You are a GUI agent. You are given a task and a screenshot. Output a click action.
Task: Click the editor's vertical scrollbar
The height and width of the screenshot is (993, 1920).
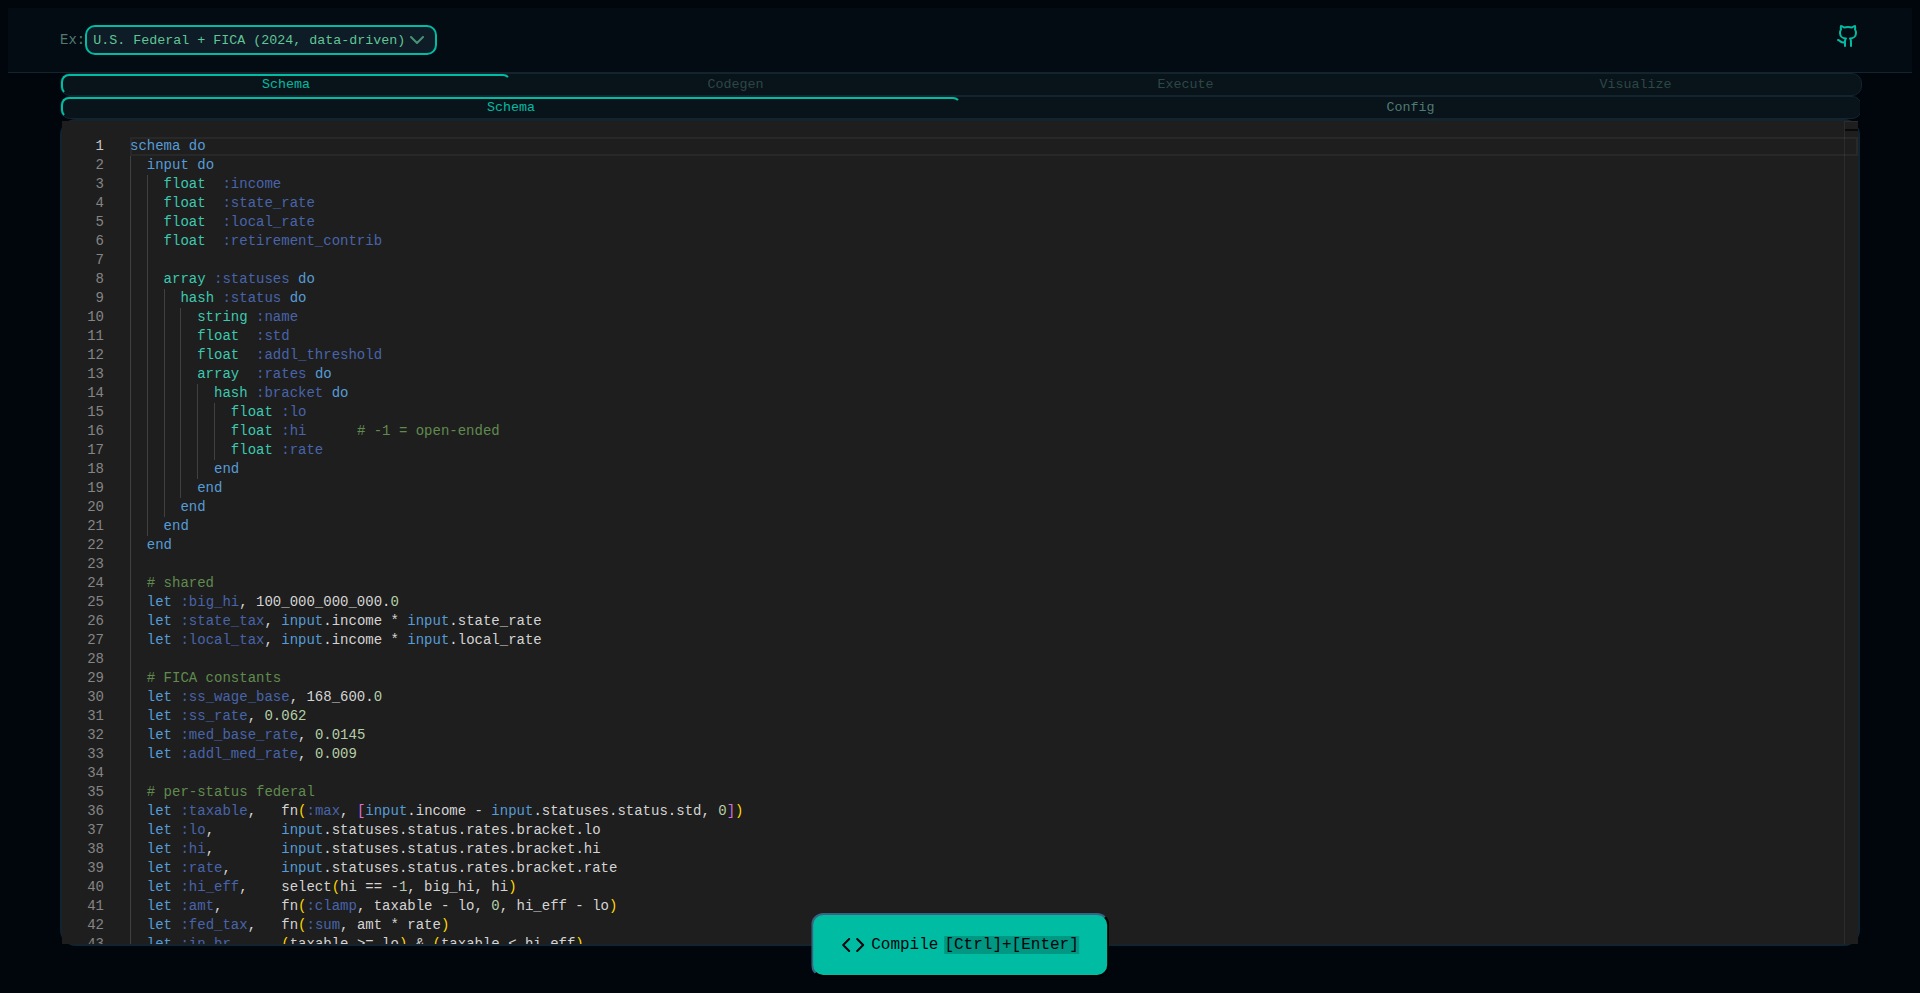pyautogui.click(x=1851, y=500)
